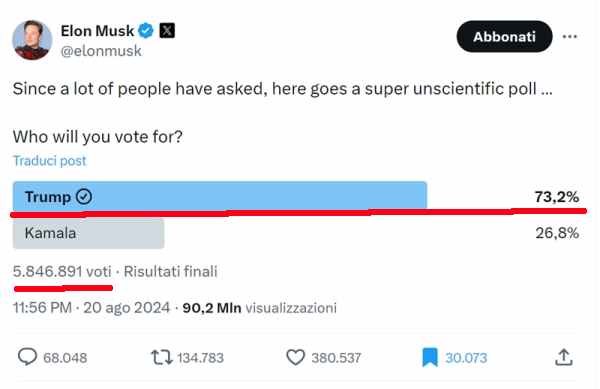
Task: Open Elon Musk's profile picture
Action: [32, 40]
